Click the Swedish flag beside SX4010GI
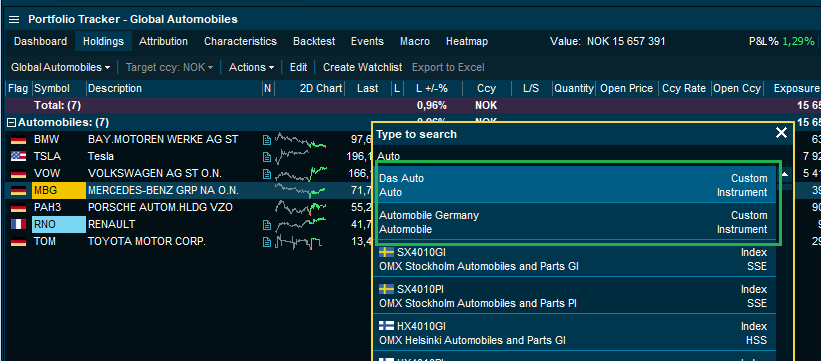The width and height of the screenshot is (821, 361). (x=386, y=252)
